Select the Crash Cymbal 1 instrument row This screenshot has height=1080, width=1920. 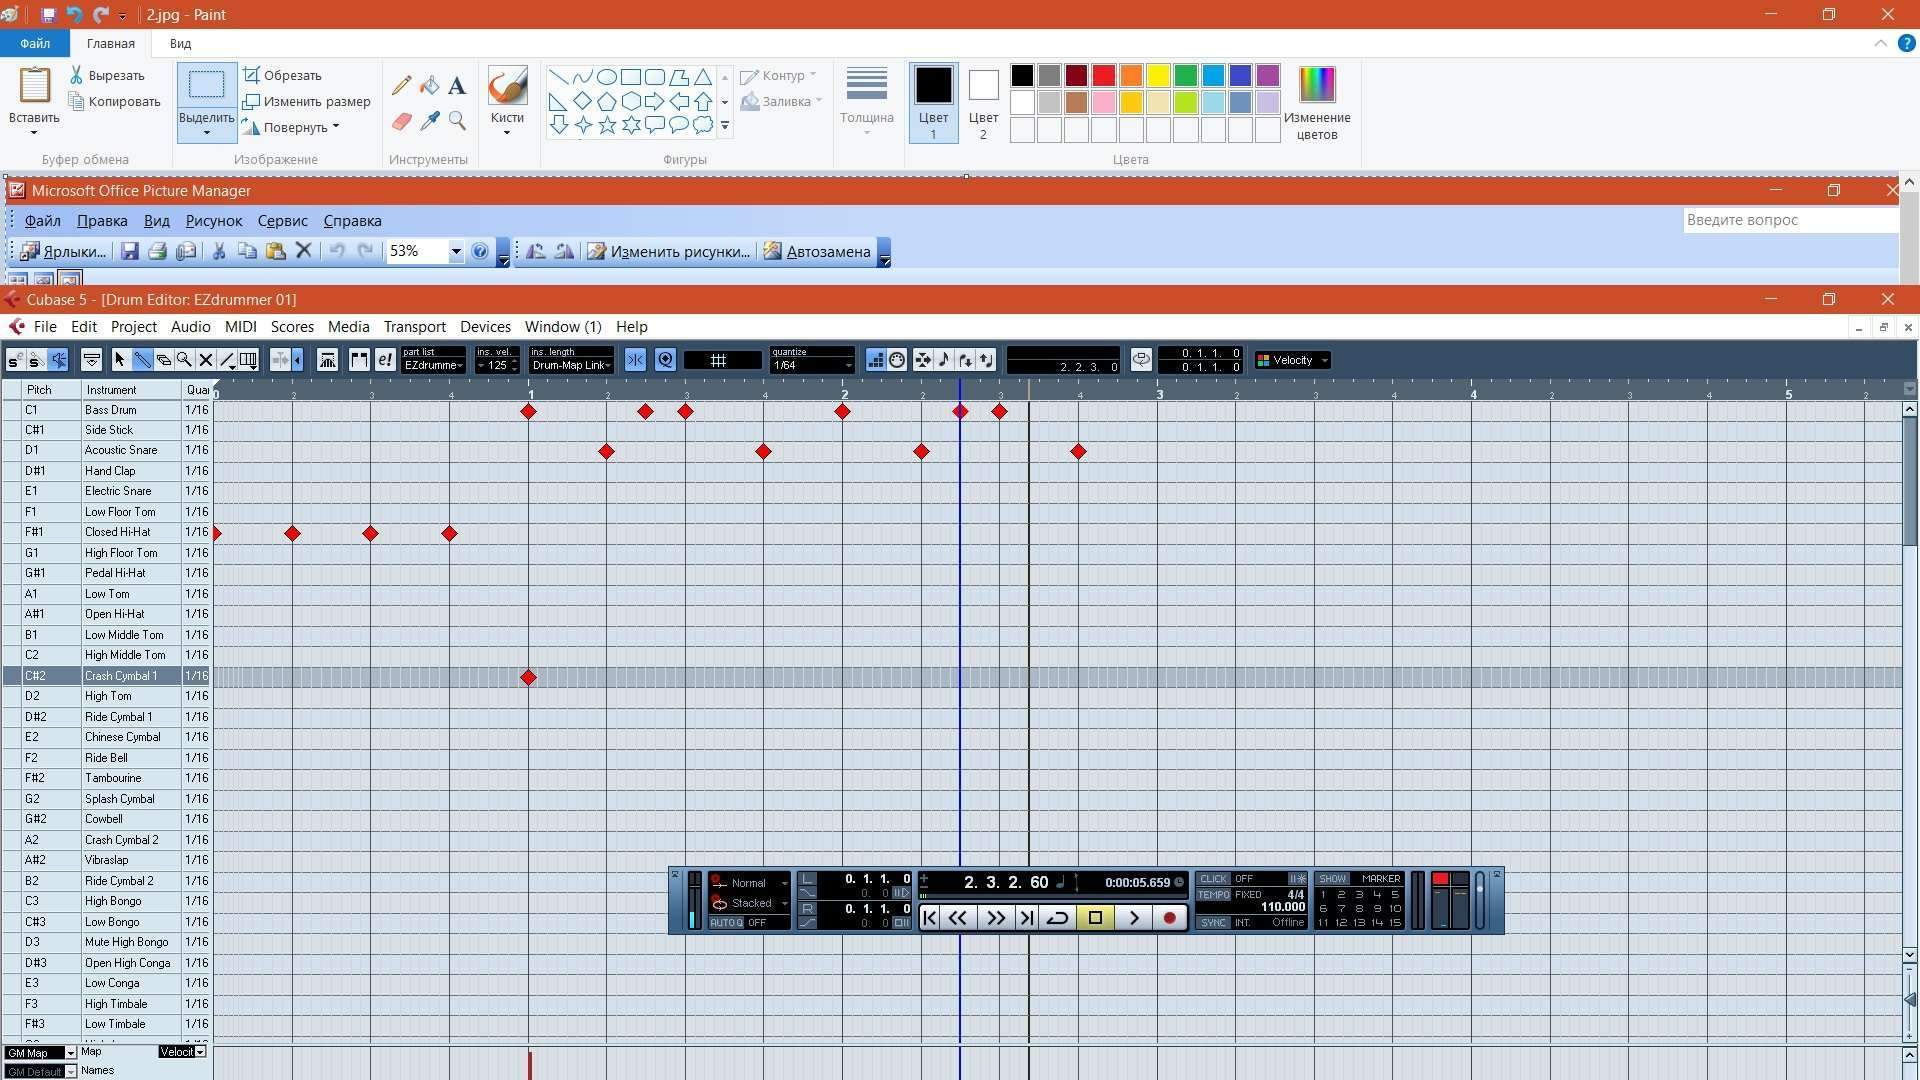121,676
